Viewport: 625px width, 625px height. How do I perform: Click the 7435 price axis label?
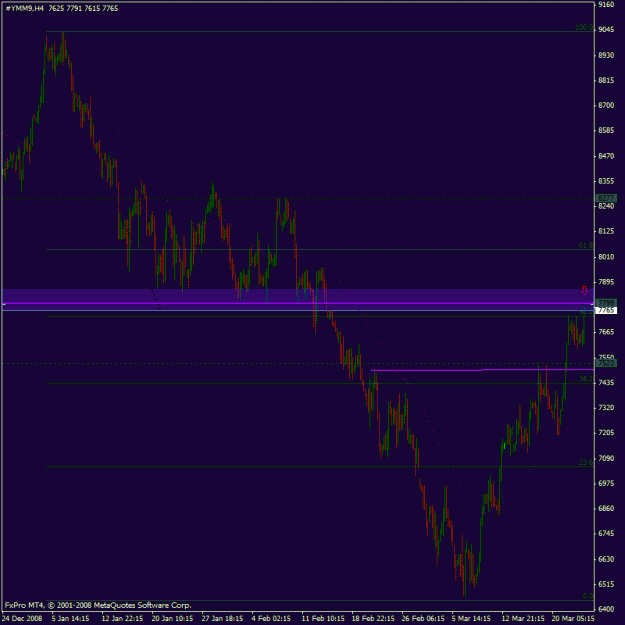tap(606, 383)
